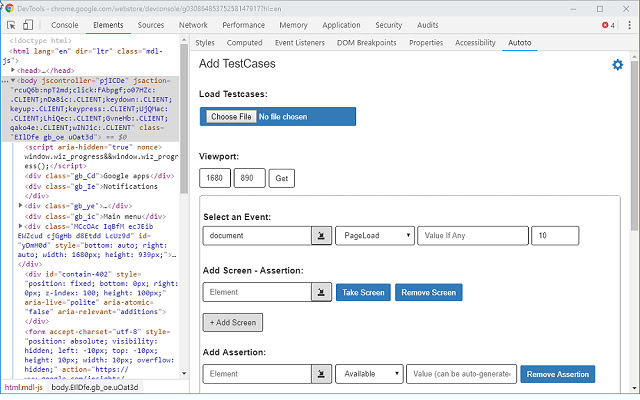Click the Chrome icon in title bar
This screenshot has height=400, width=640.
pos(9,8)
